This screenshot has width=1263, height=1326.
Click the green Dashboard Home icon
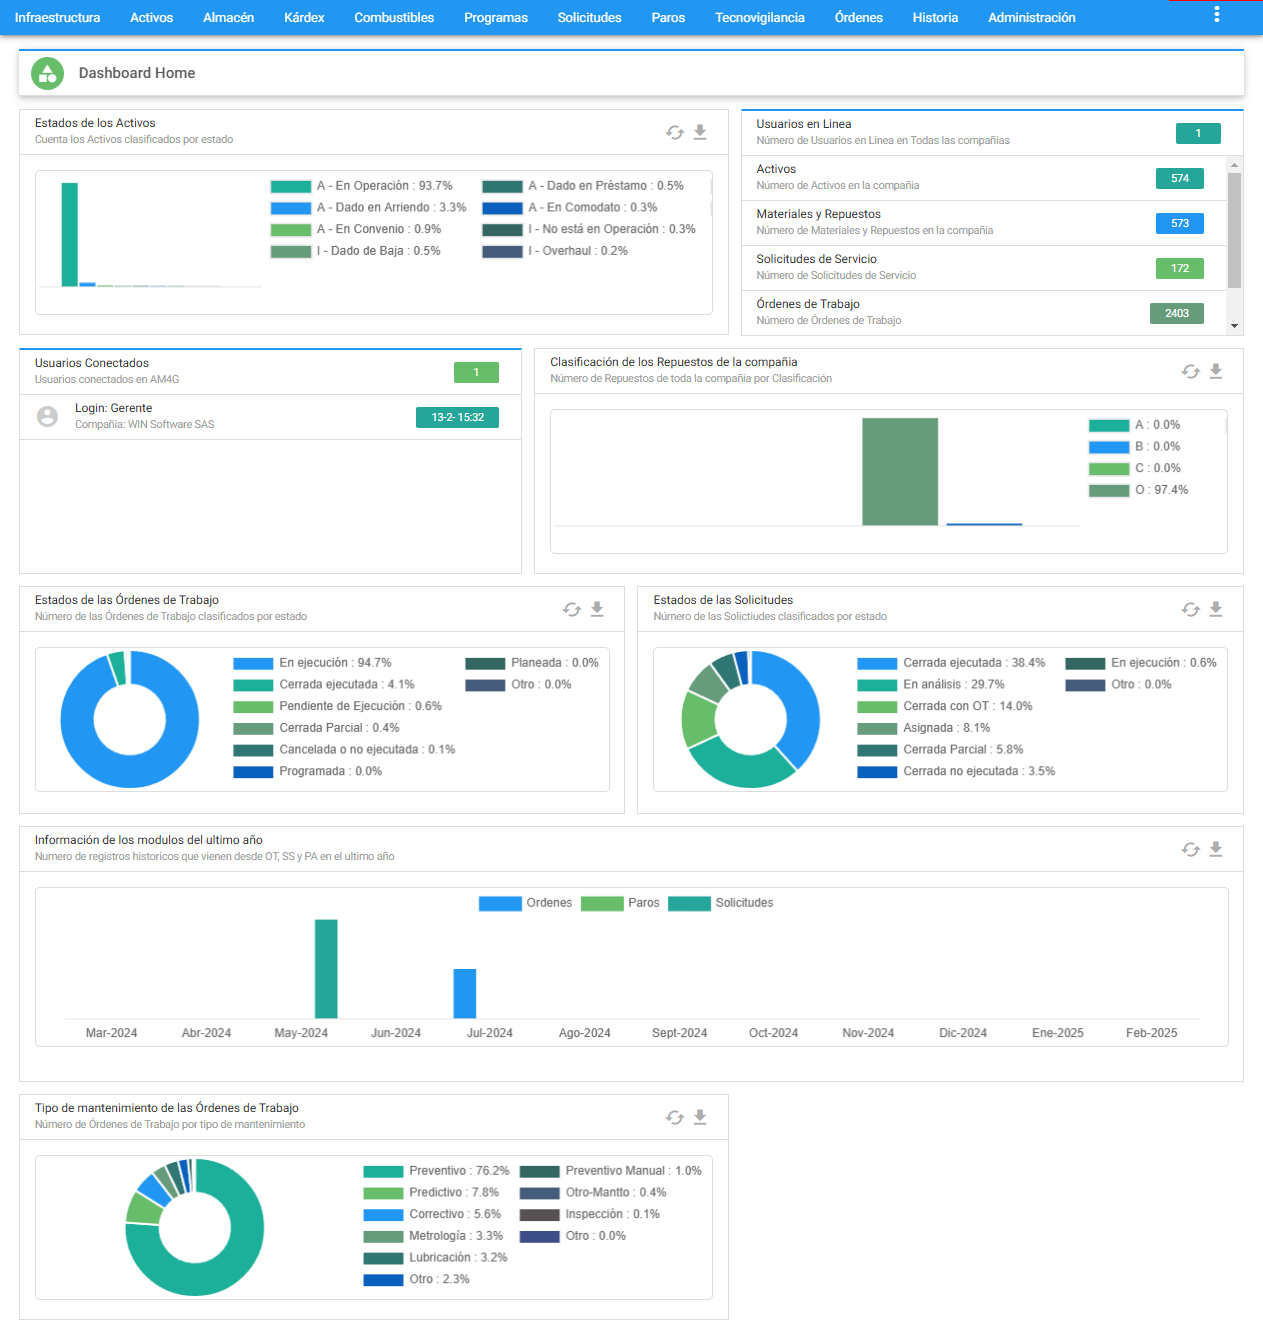pos(47,73)
